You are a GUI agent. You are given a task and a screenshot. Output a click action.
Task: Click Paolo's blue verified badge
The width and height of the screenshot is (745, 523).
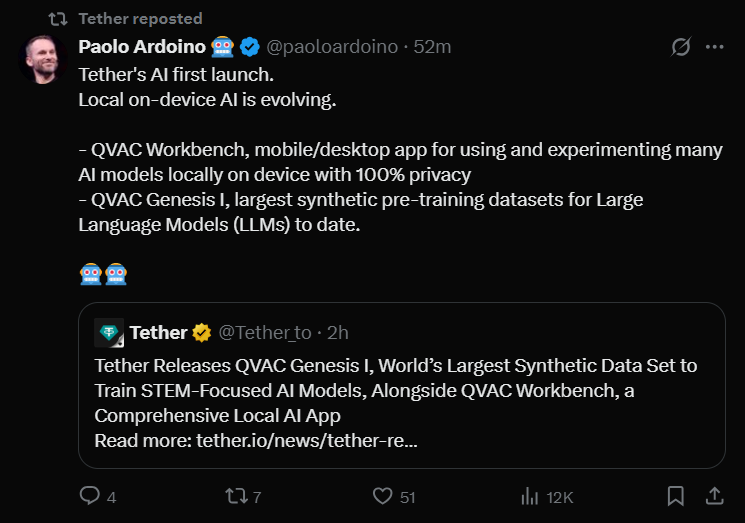(x=250, y=47)
